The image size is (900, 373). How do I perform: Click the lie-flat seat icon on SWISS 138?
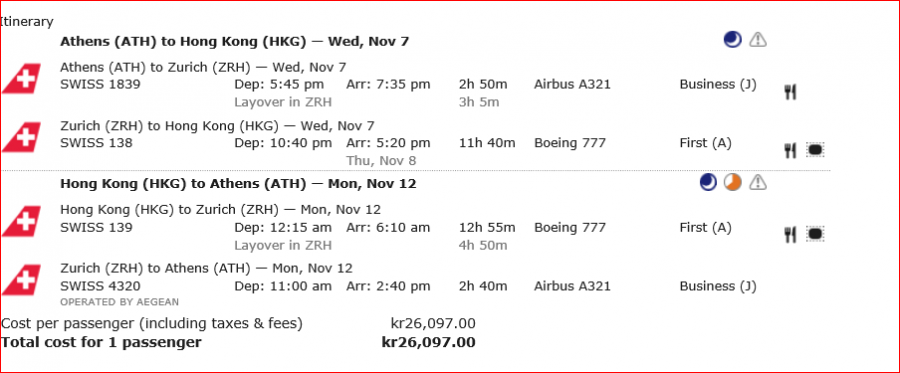(815, 150)
